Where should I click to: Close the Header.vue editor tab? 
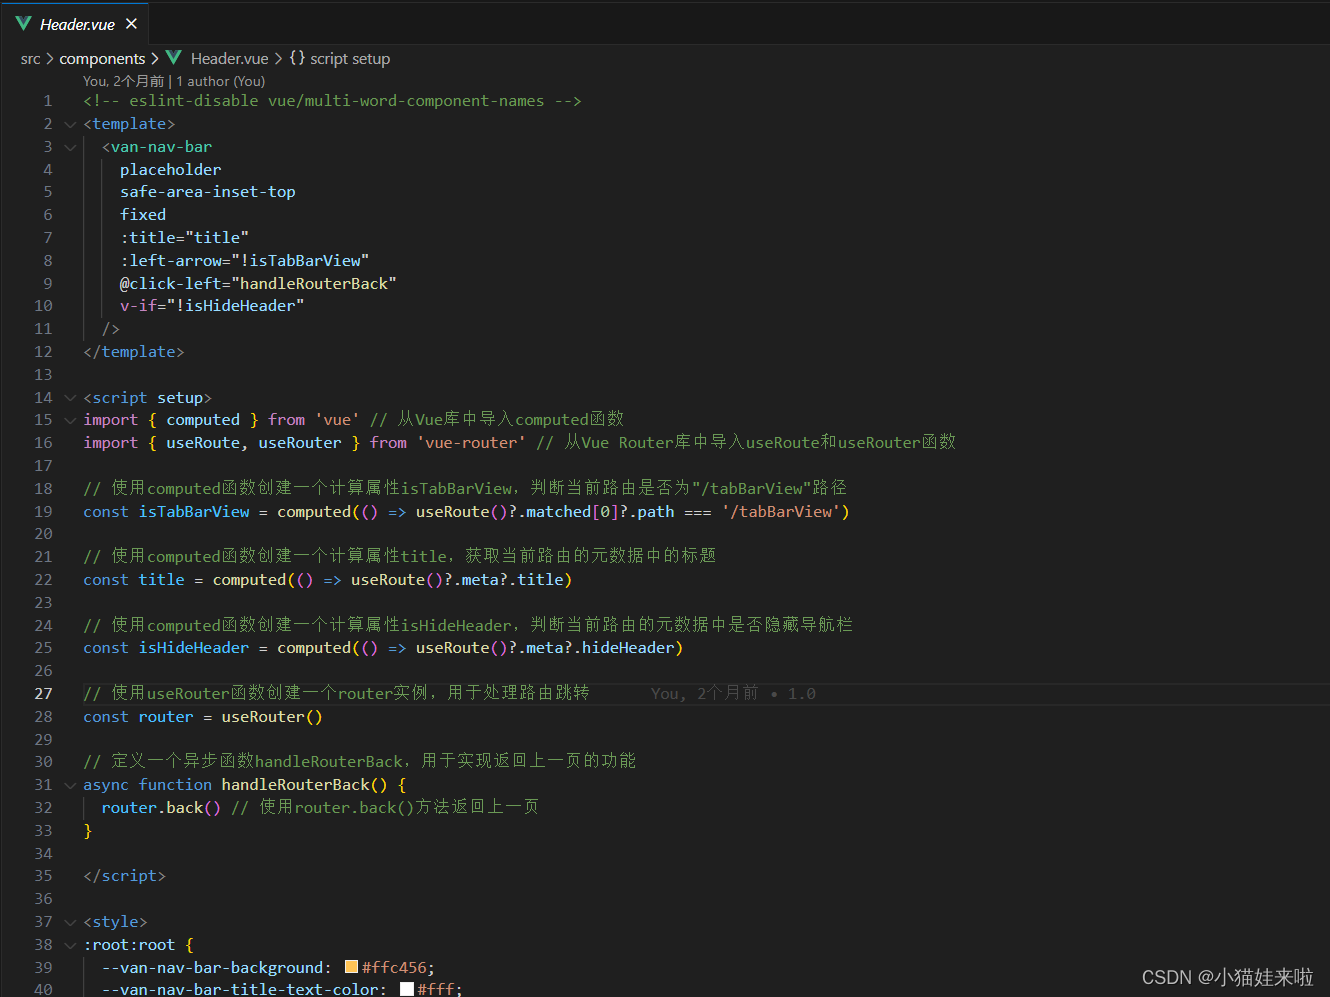[131, 23]
